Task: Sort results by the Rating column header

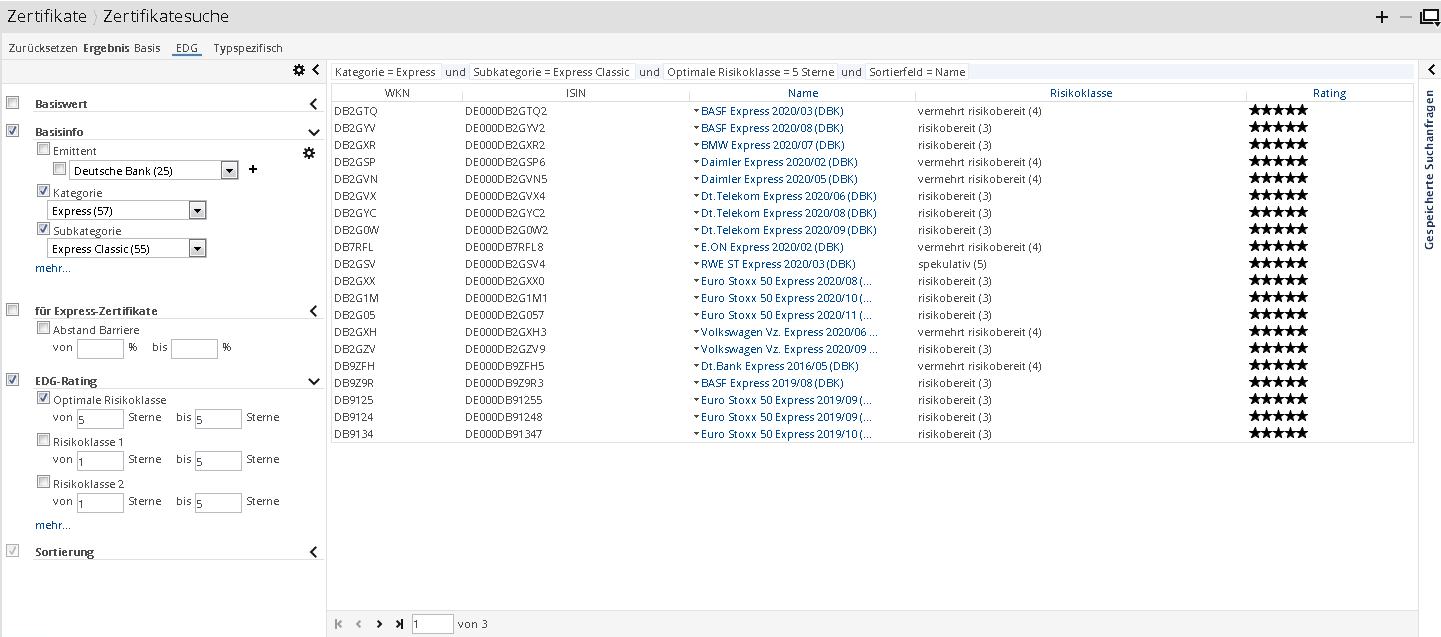Action: (1329, 93)
